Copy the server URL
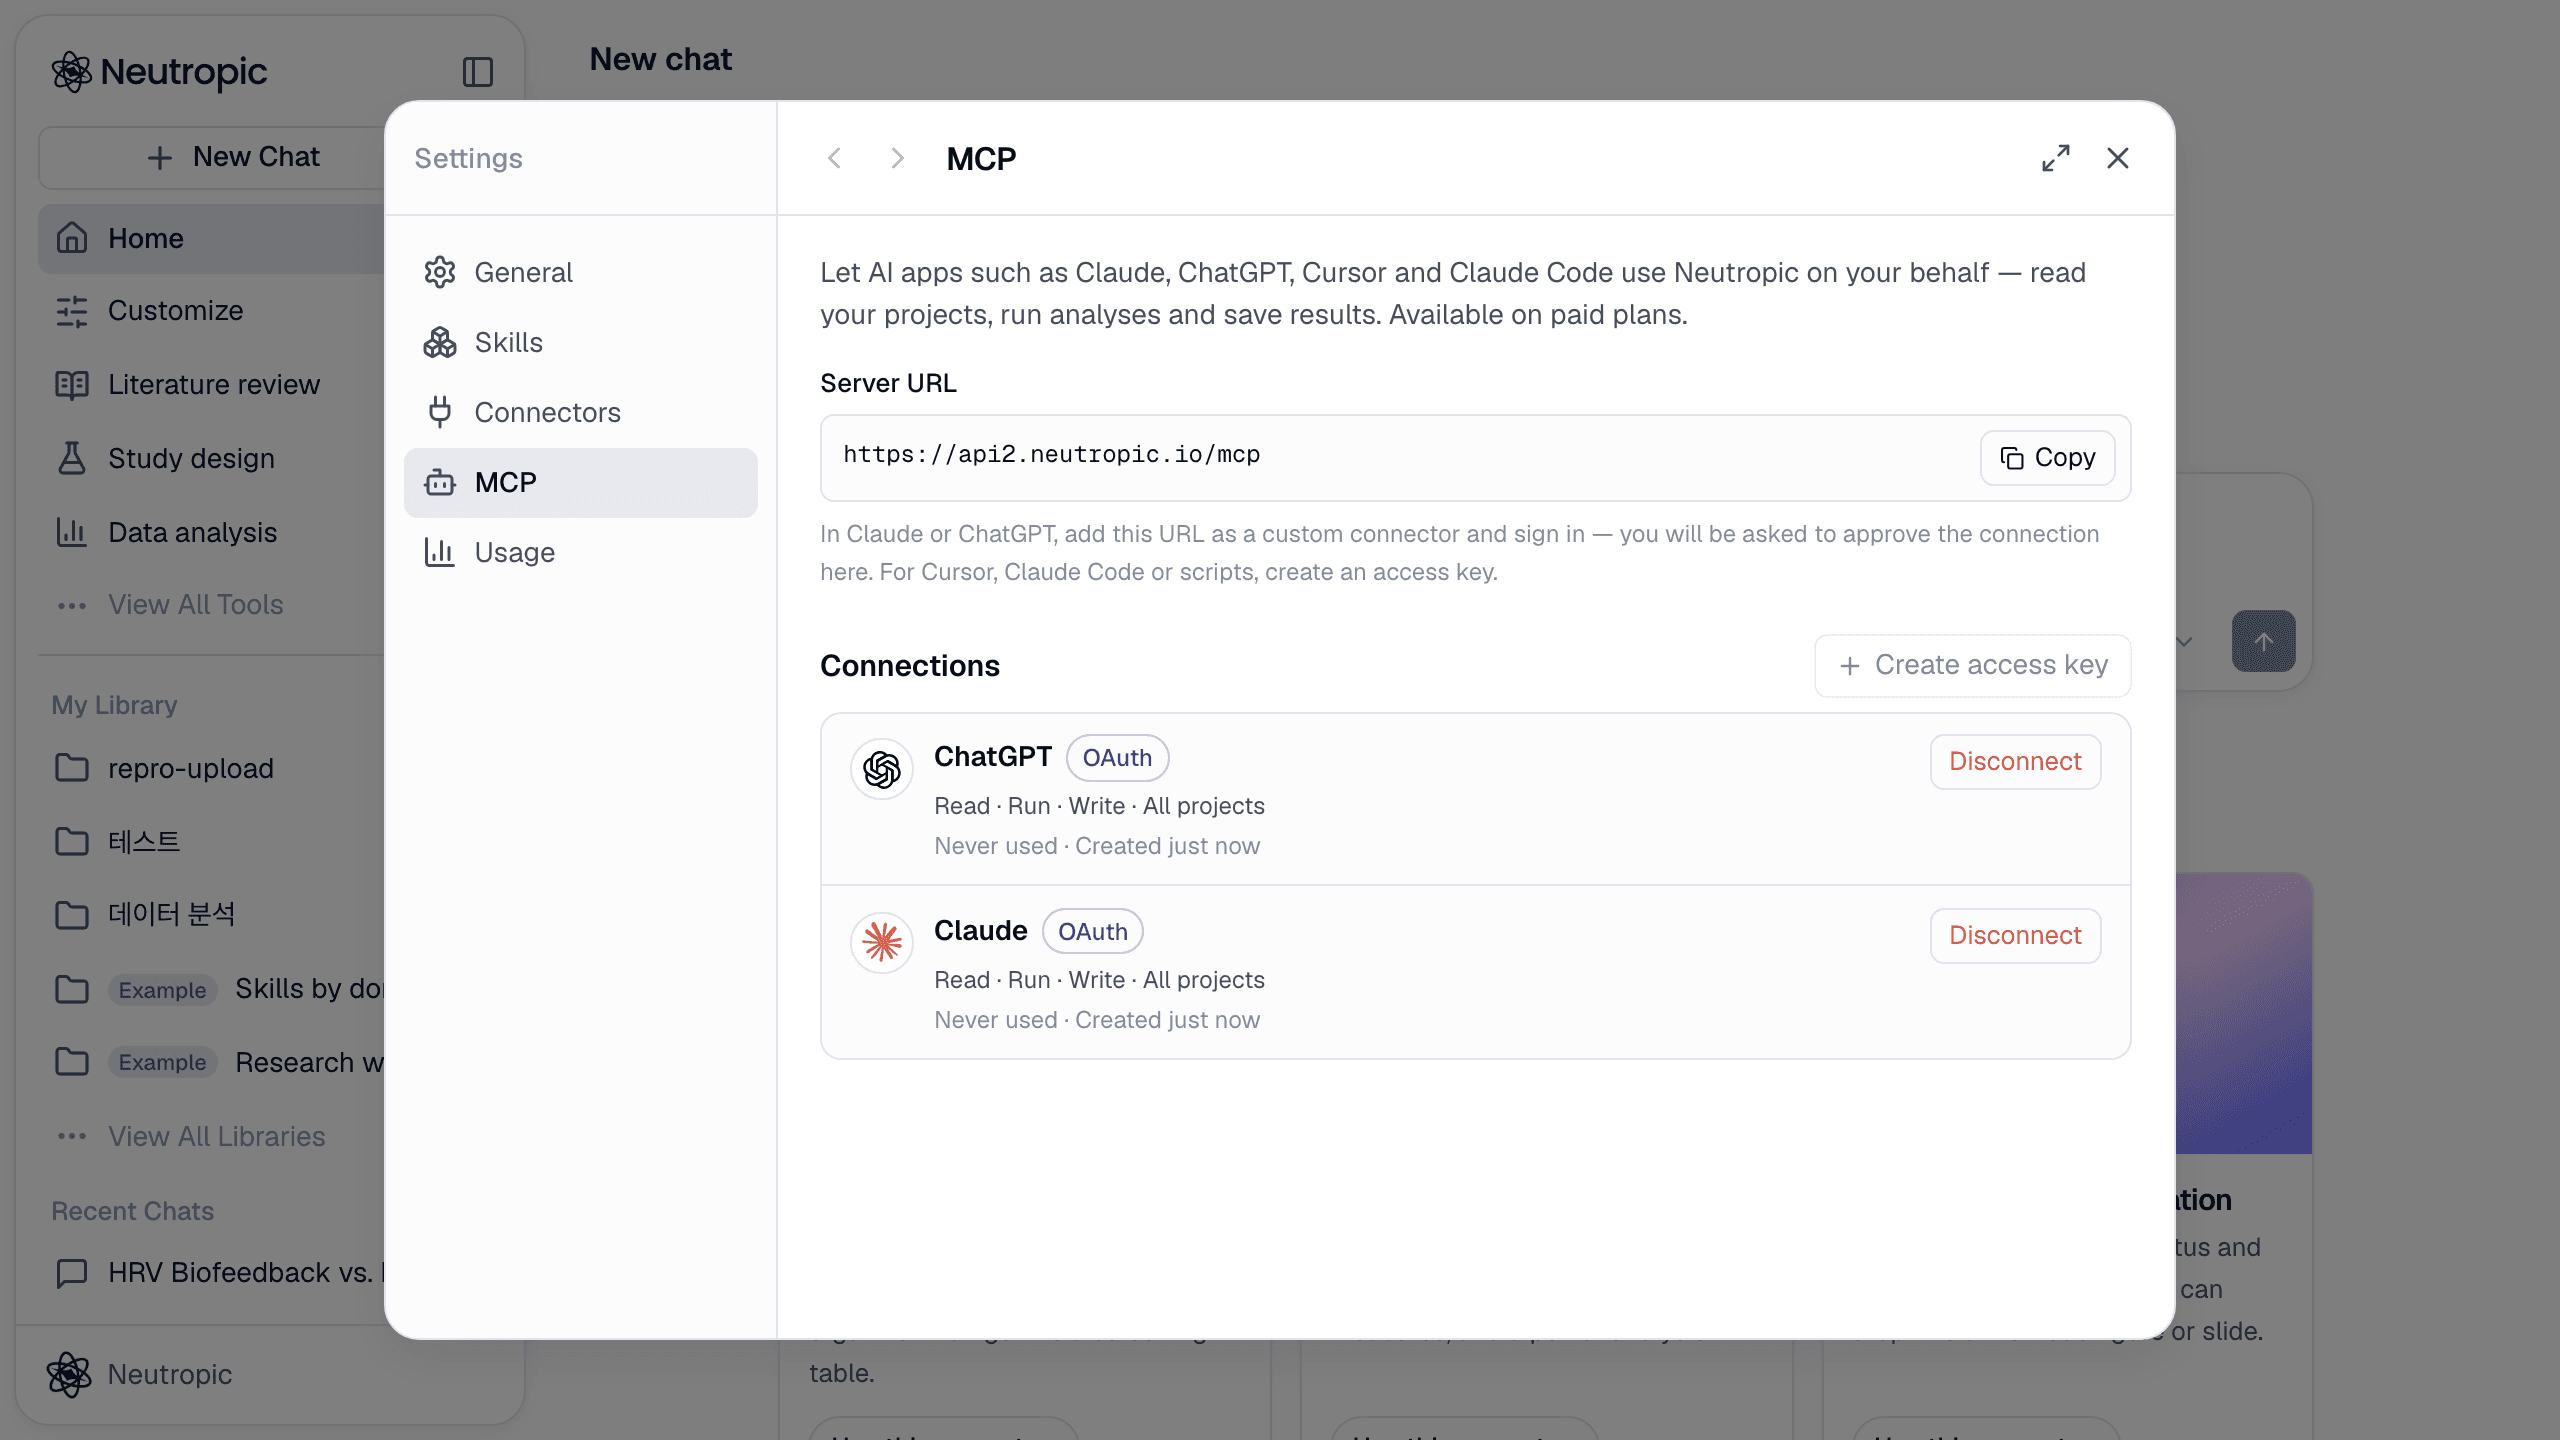The image size is (2560, 1440). click(2047, 458)
